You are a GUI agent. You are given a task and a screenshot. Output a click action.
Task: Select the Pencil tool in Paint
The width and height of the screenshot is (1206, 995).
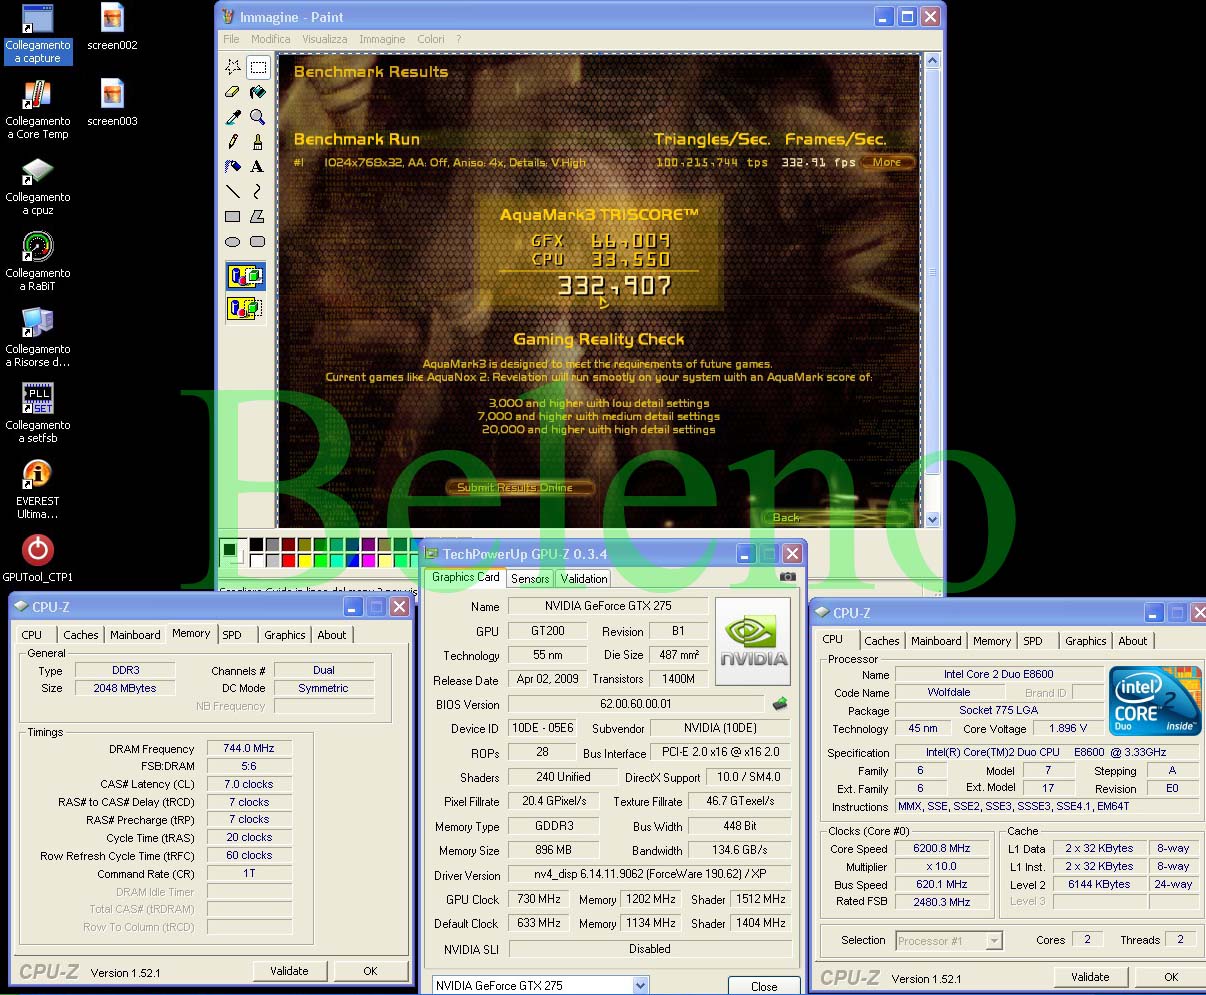click(233, 142)
